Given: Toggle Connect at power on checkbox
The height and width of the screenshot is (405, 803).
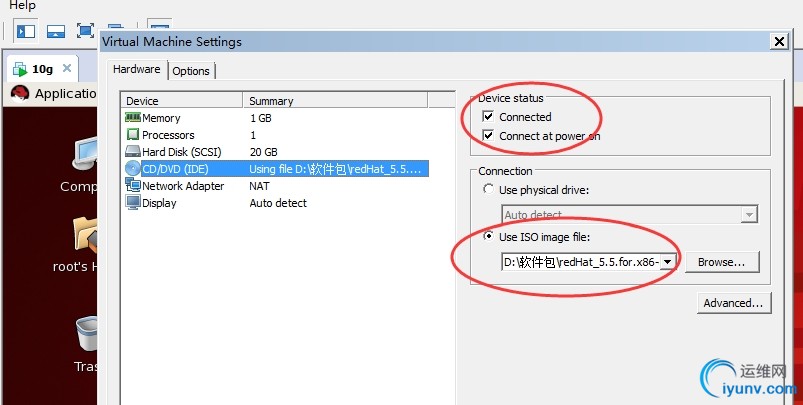Looking at the screenshot, I should click(488, 136).
